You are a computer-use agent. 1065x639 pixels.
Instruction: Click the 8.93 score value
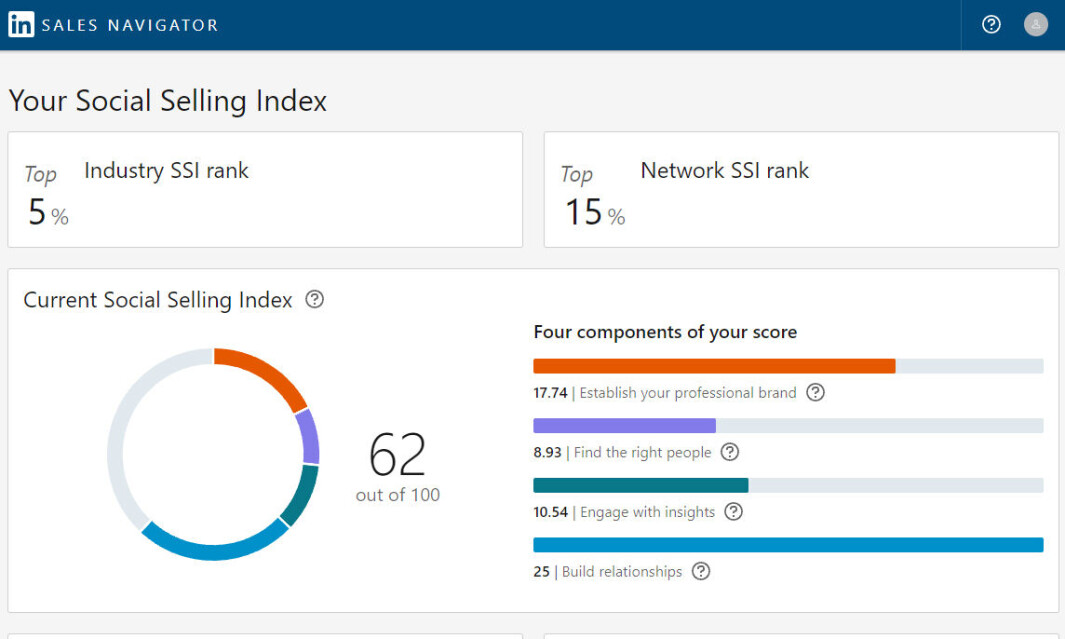click(x=547, y=452)
